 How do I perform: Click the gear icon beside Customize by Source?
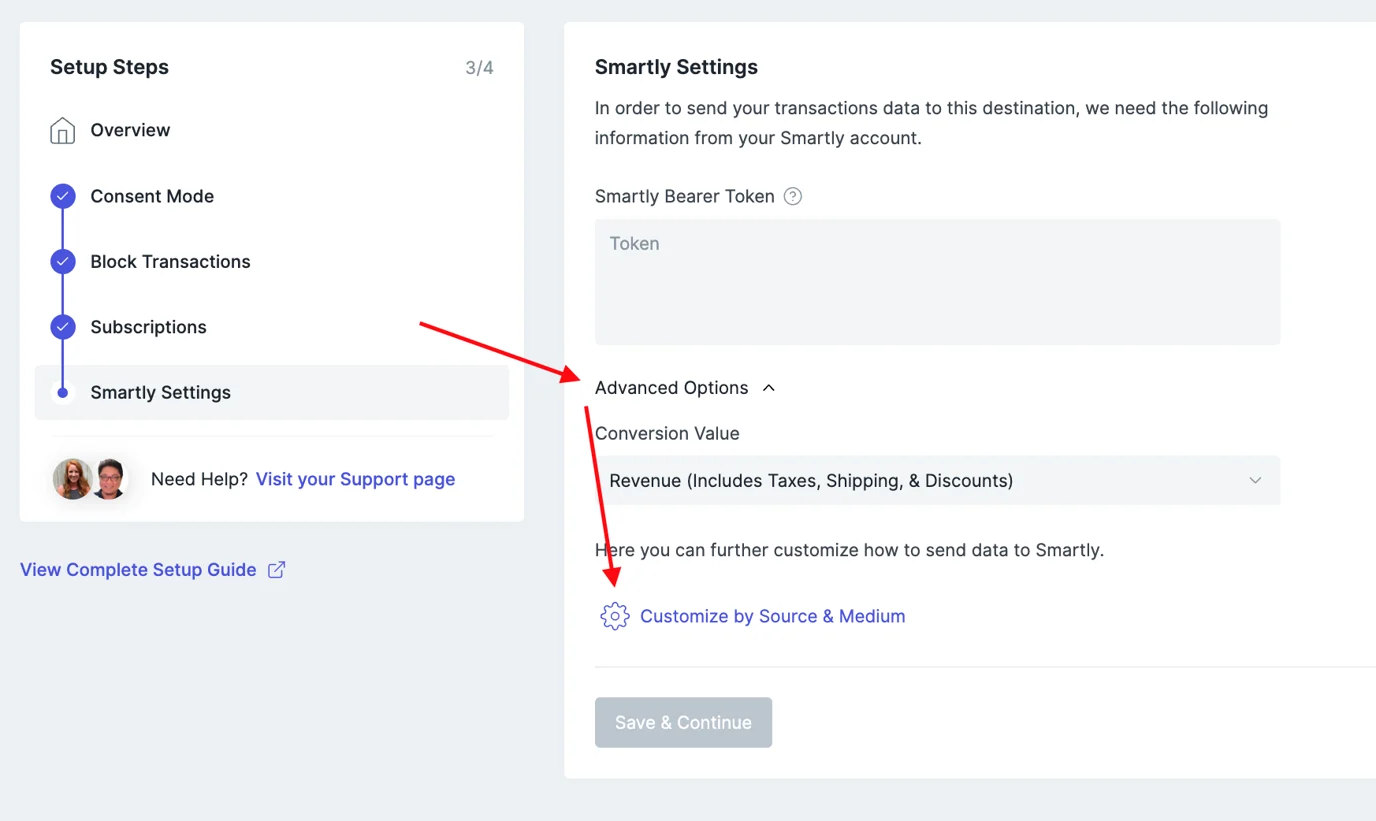click(x=615, y=616)
